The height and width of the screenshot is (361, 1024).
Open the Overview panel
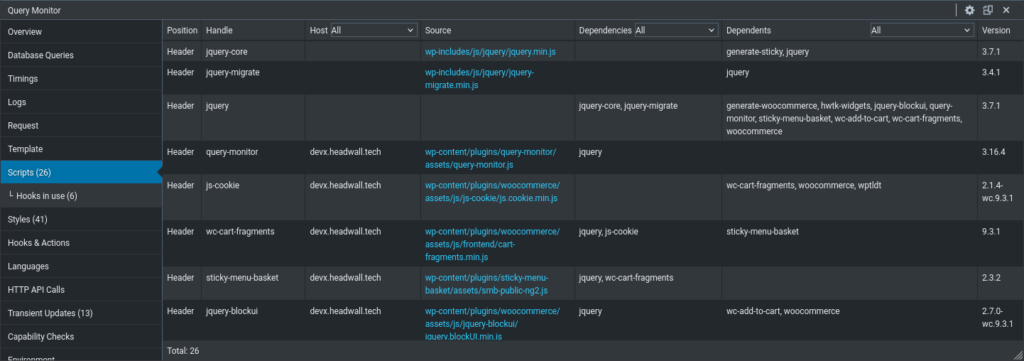click(81, 31)
